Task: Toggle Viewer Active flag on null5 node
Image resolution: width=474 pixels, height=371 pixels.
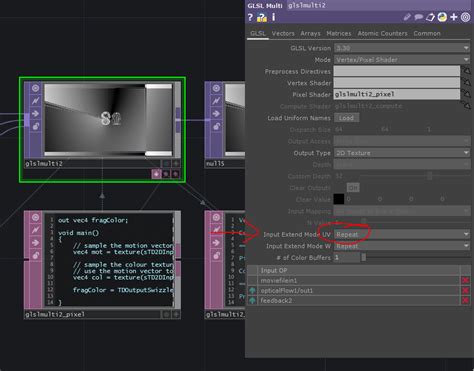Action: click(216, 88)
